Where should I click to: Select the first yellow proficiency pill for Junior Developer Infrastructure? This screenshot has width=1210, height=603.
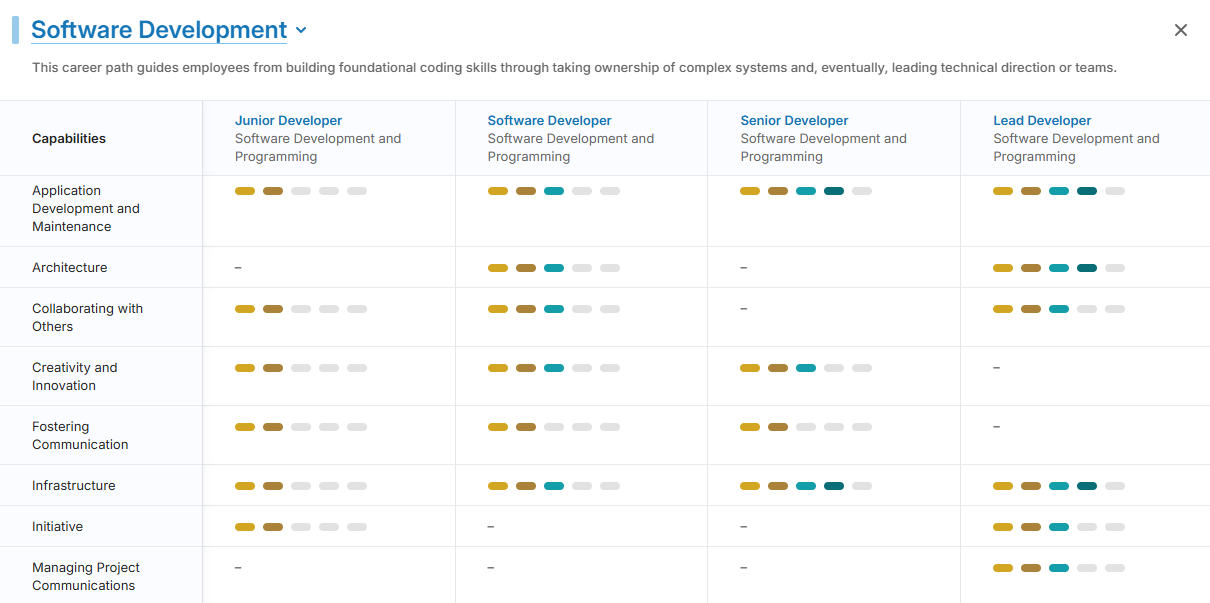pyautogui.click(x=245, y=485)
